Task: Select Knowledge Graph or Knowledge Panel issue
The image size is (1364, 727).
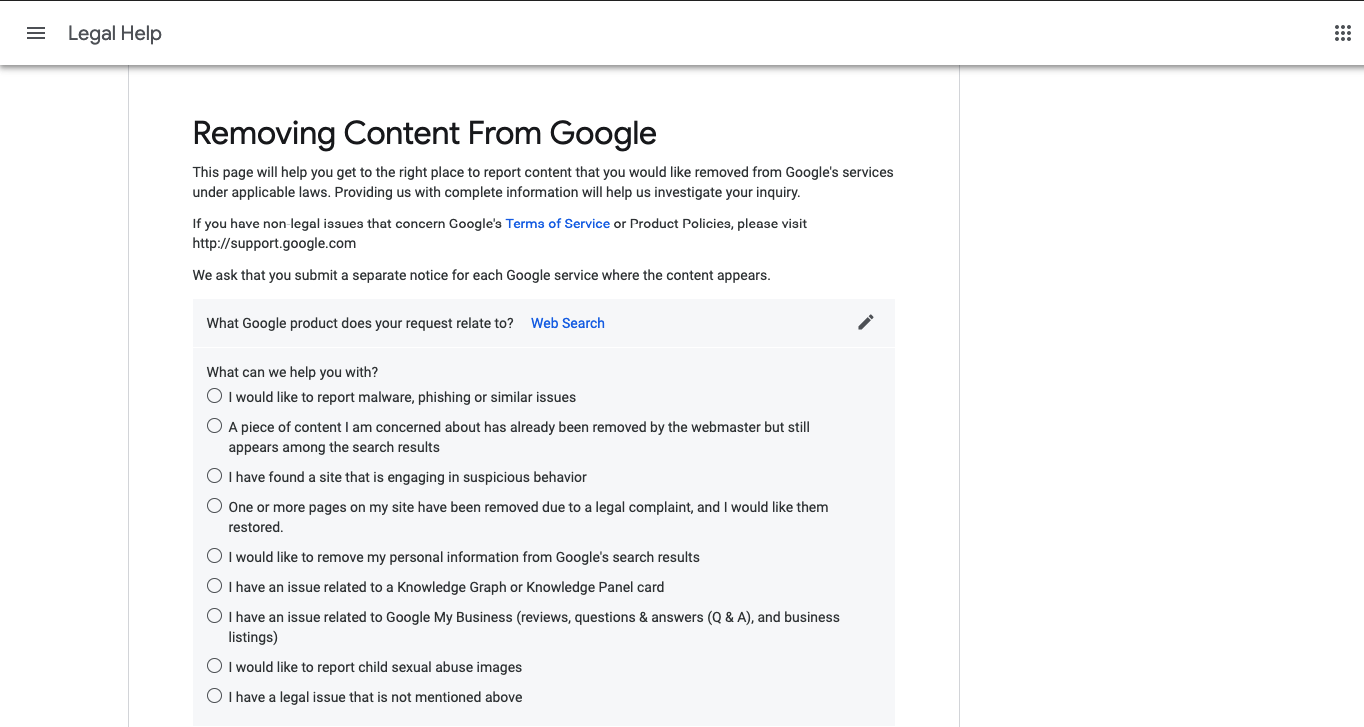Action: tap(214, 586)
